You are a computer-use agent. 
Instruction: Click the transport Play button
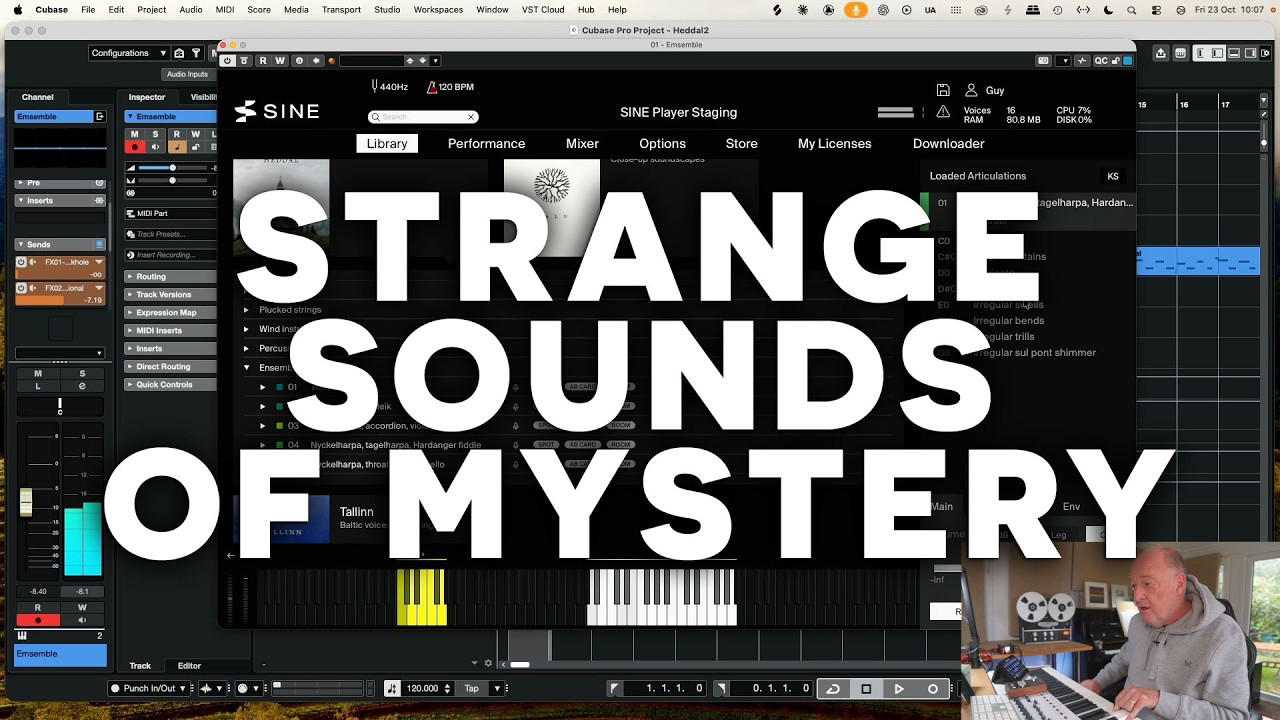899,689
